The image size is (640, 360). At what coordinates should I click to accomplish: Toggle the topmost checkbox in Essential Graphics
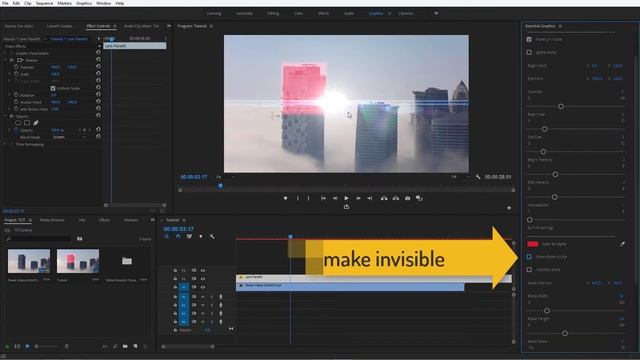[x=529, y=39]
